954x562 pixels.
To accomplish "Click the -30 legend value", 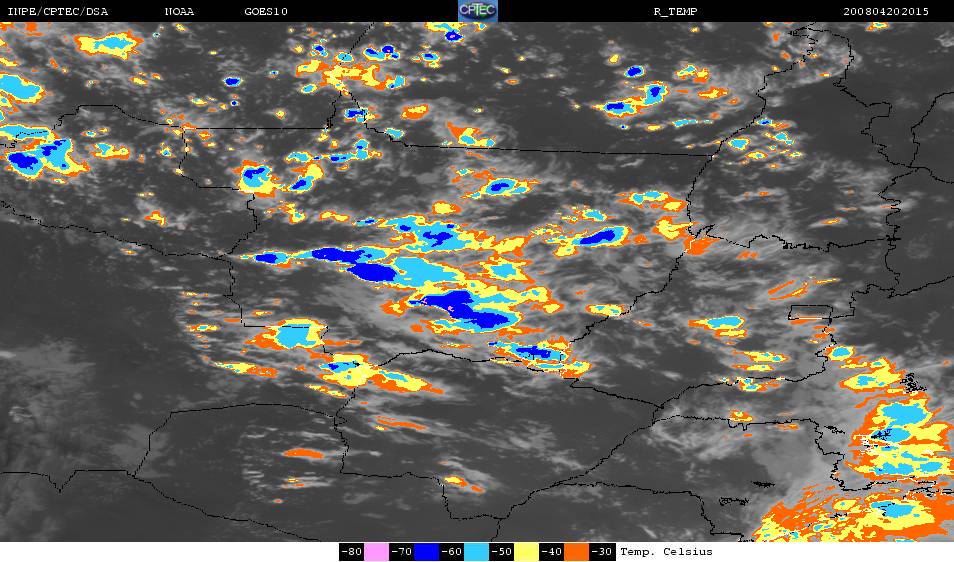I will coord(601,552).
